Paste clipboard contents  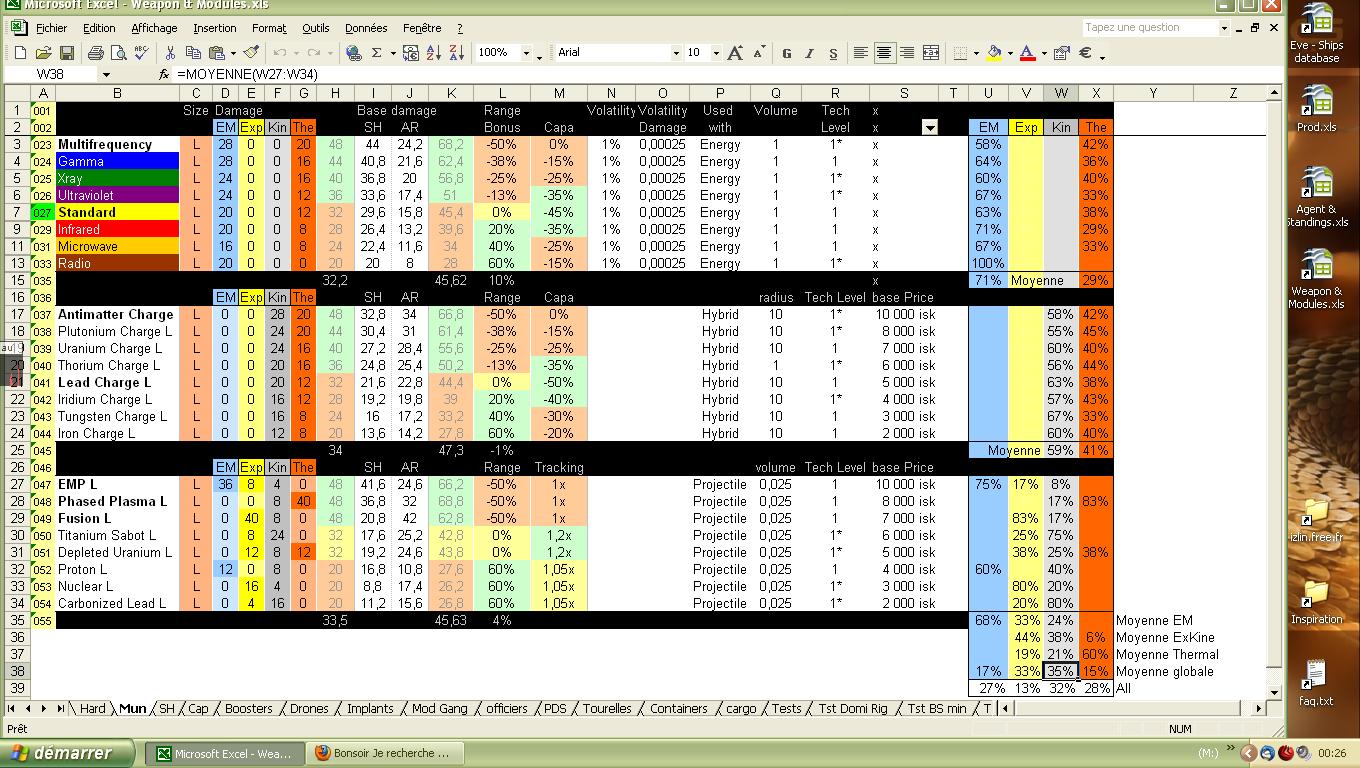point(215,53)
